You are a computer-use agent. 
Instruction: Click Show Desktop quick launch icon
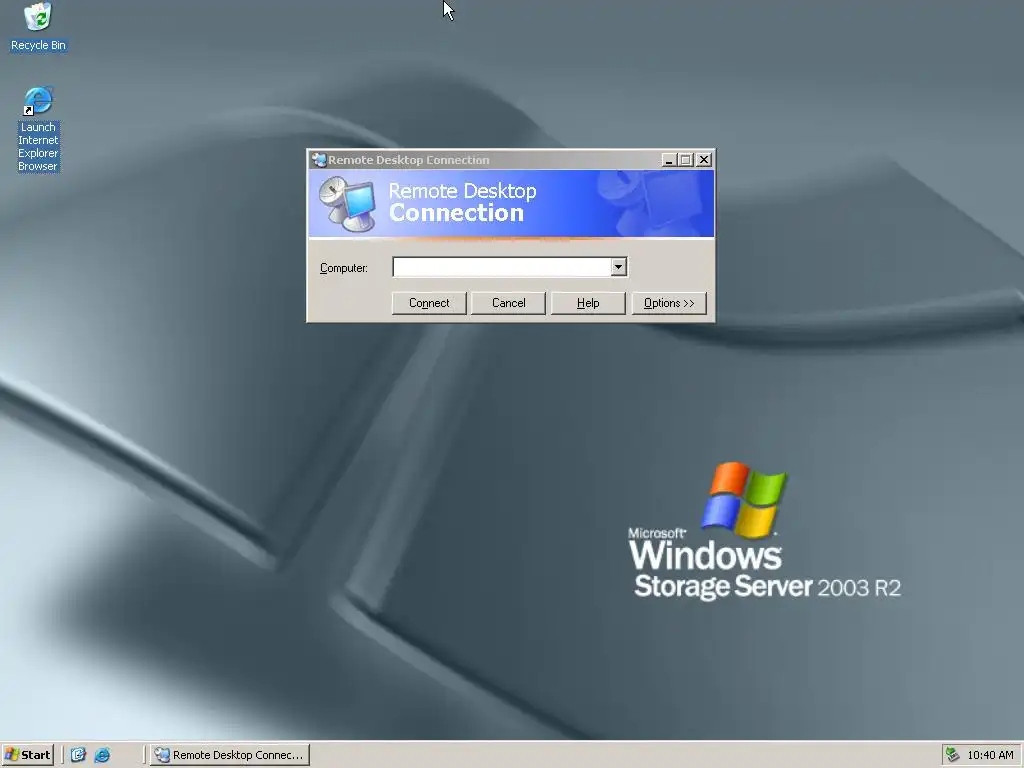78,755
